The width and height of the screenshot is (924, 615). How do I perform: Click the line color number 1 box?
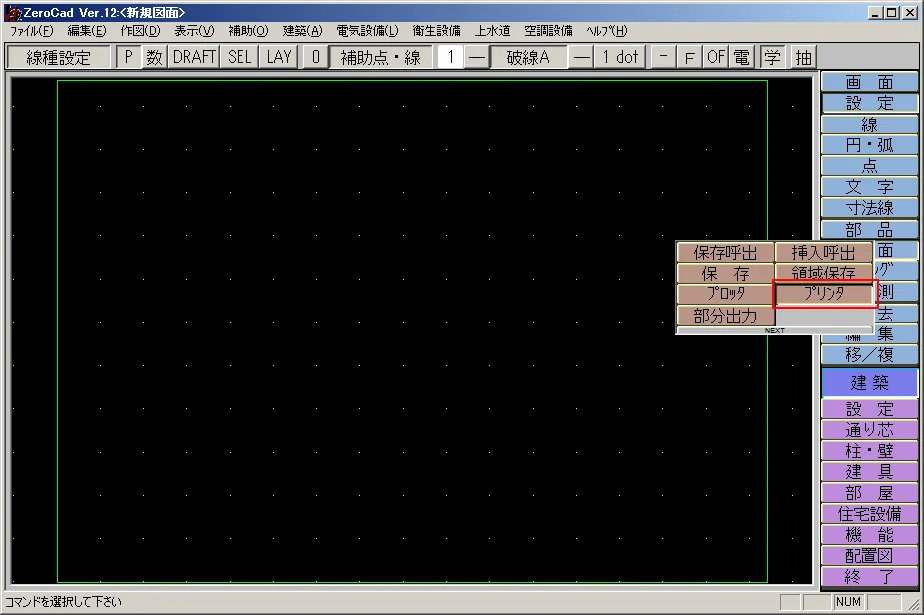coord(450,57)
